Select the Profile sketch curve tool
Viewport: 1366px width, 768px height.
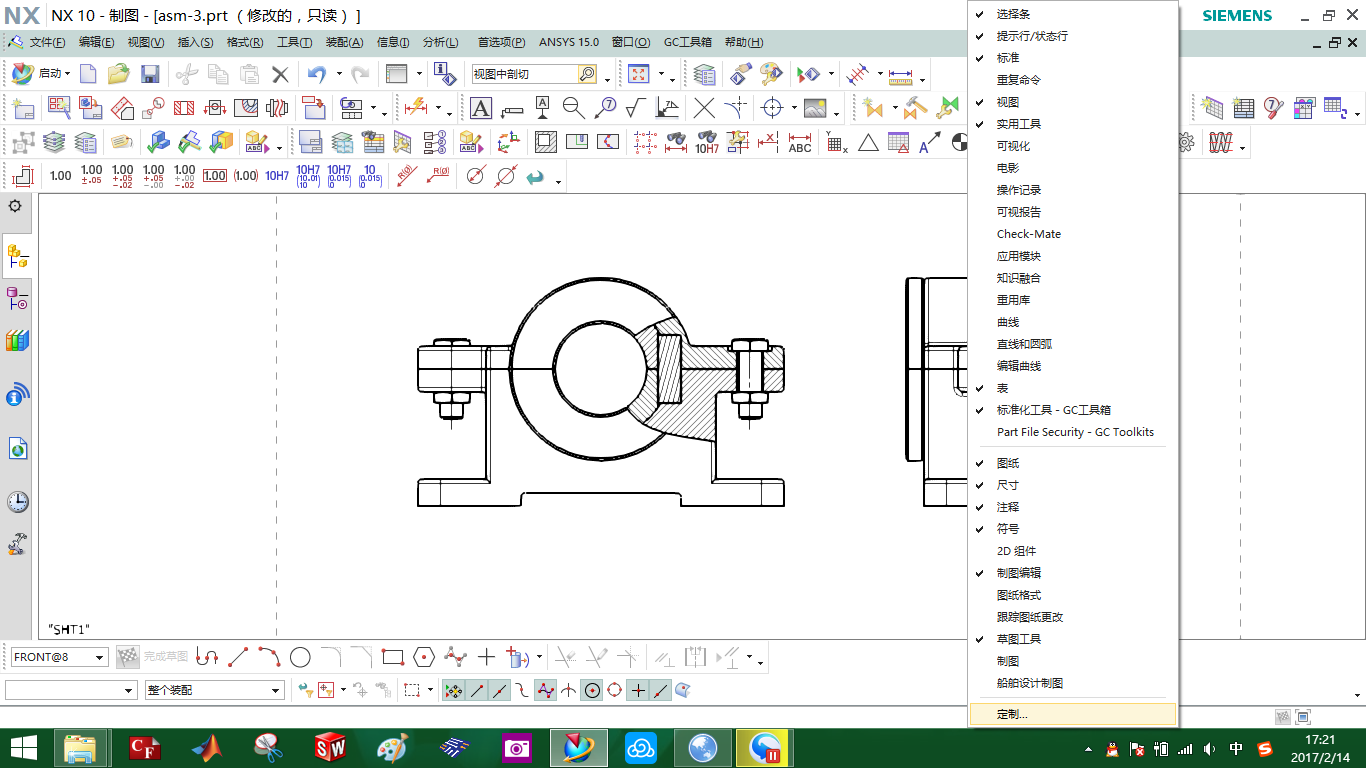click(x=207, y=657)
